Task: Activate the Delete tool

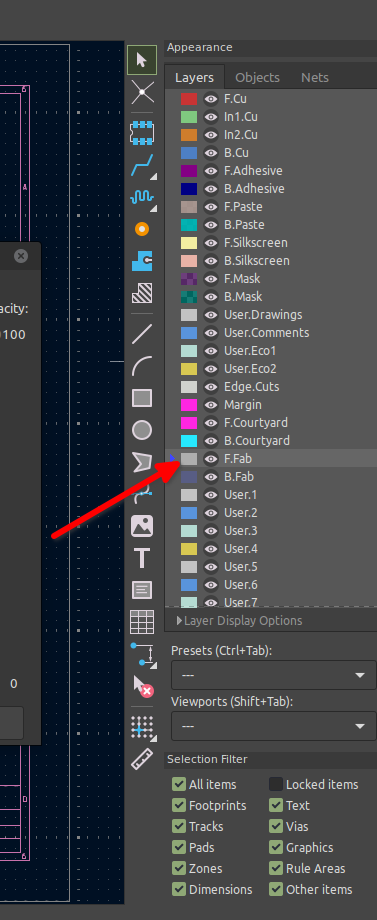Action: (142, 686)
